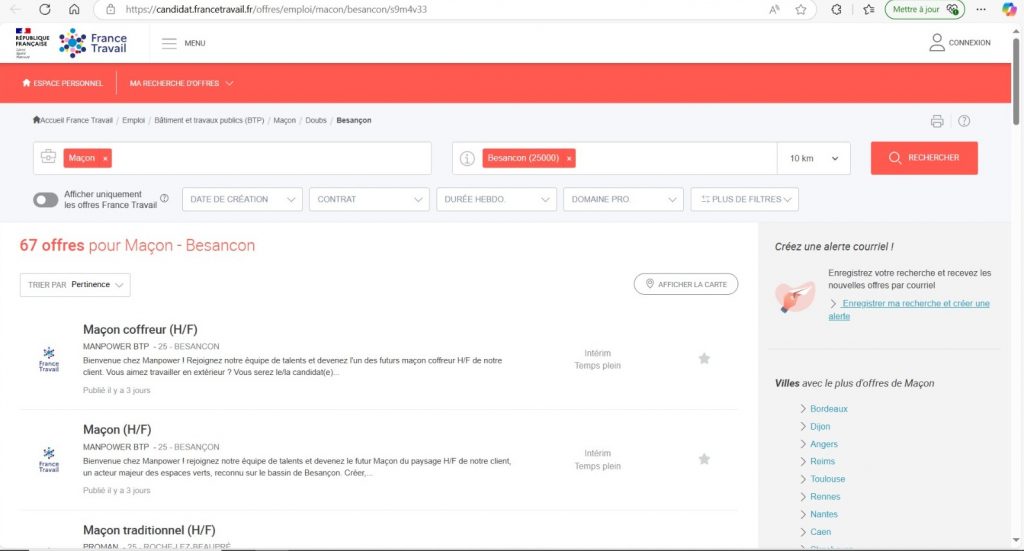This screenshot has height=551, width=1024.
Task: Star the Maçon (H/F) Manpower offer
Action: coord(704,459)
